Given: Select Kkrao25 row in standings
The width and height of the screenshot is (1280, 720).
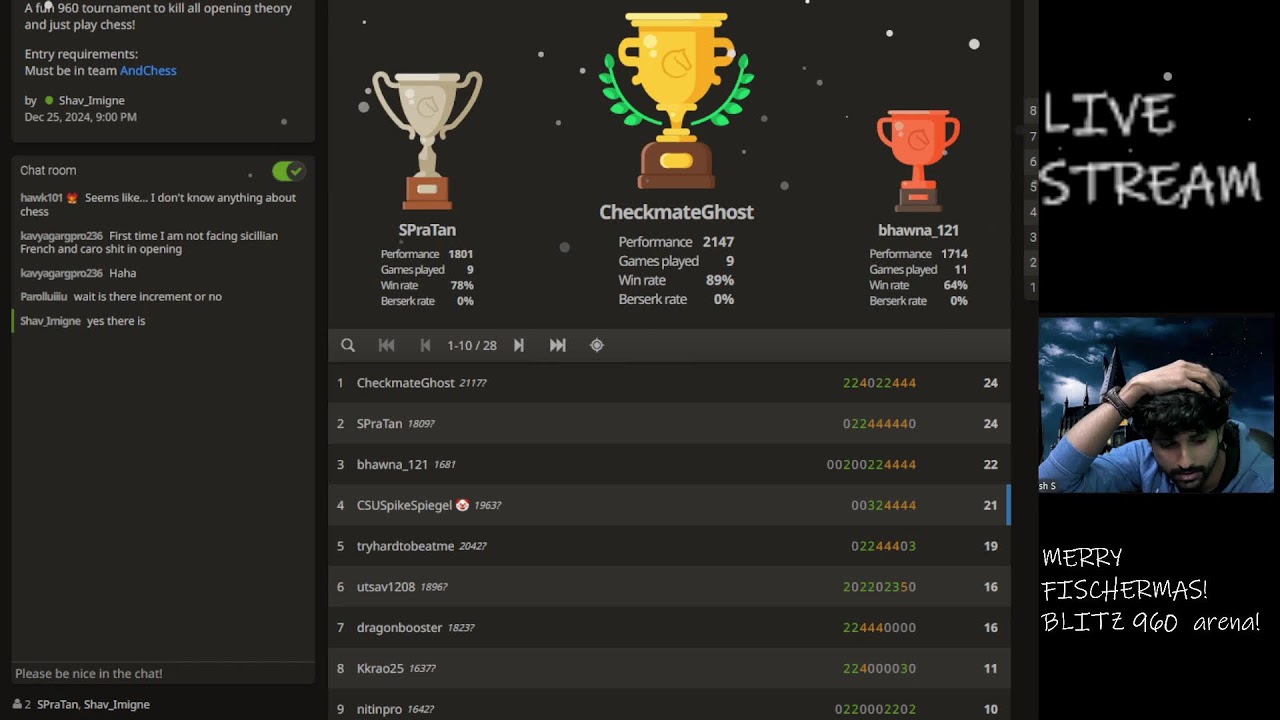Looking at the screenshot, I should tap(669, 668).
